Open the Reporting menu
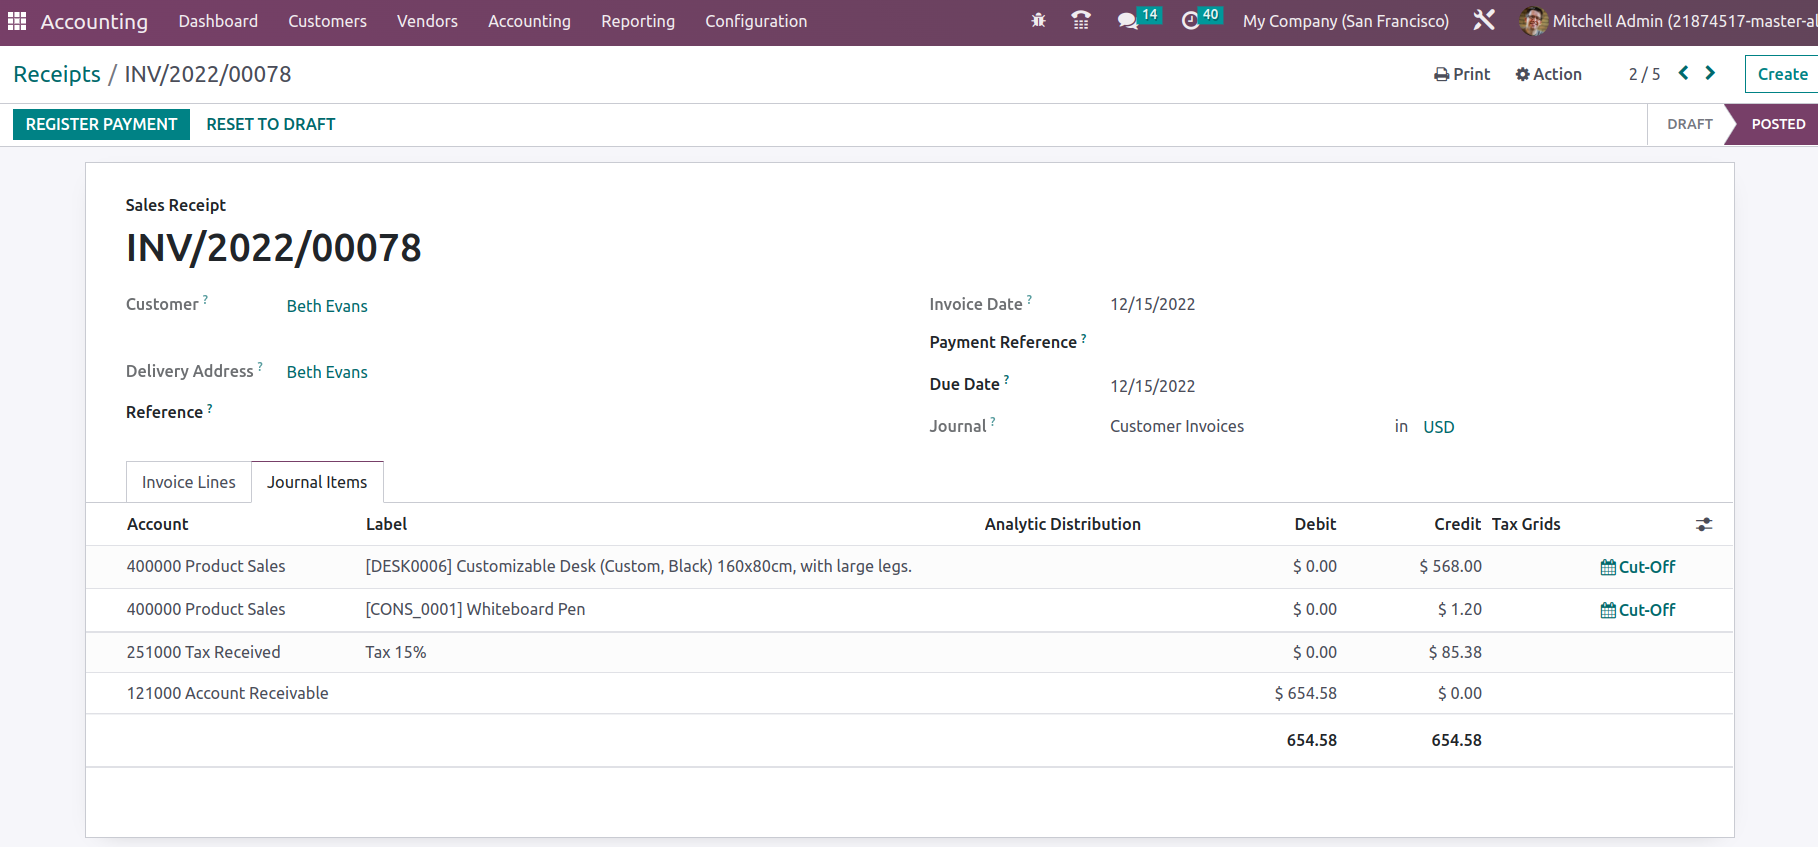 pyautogui.click(x=638, y=21)
